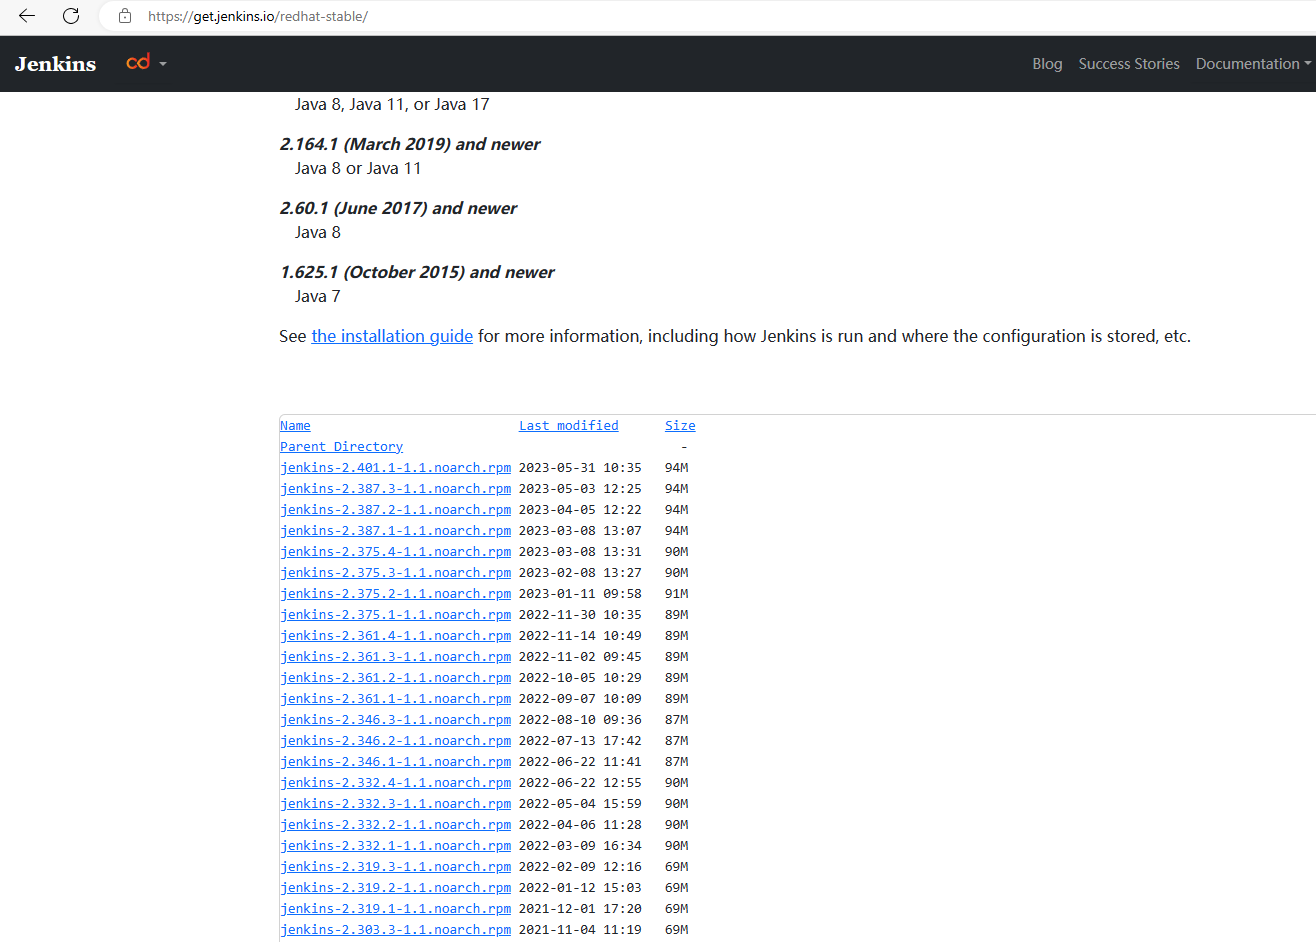Download jenkins-2.332.2-1.1.noarch.rpm

coord(395,825)
